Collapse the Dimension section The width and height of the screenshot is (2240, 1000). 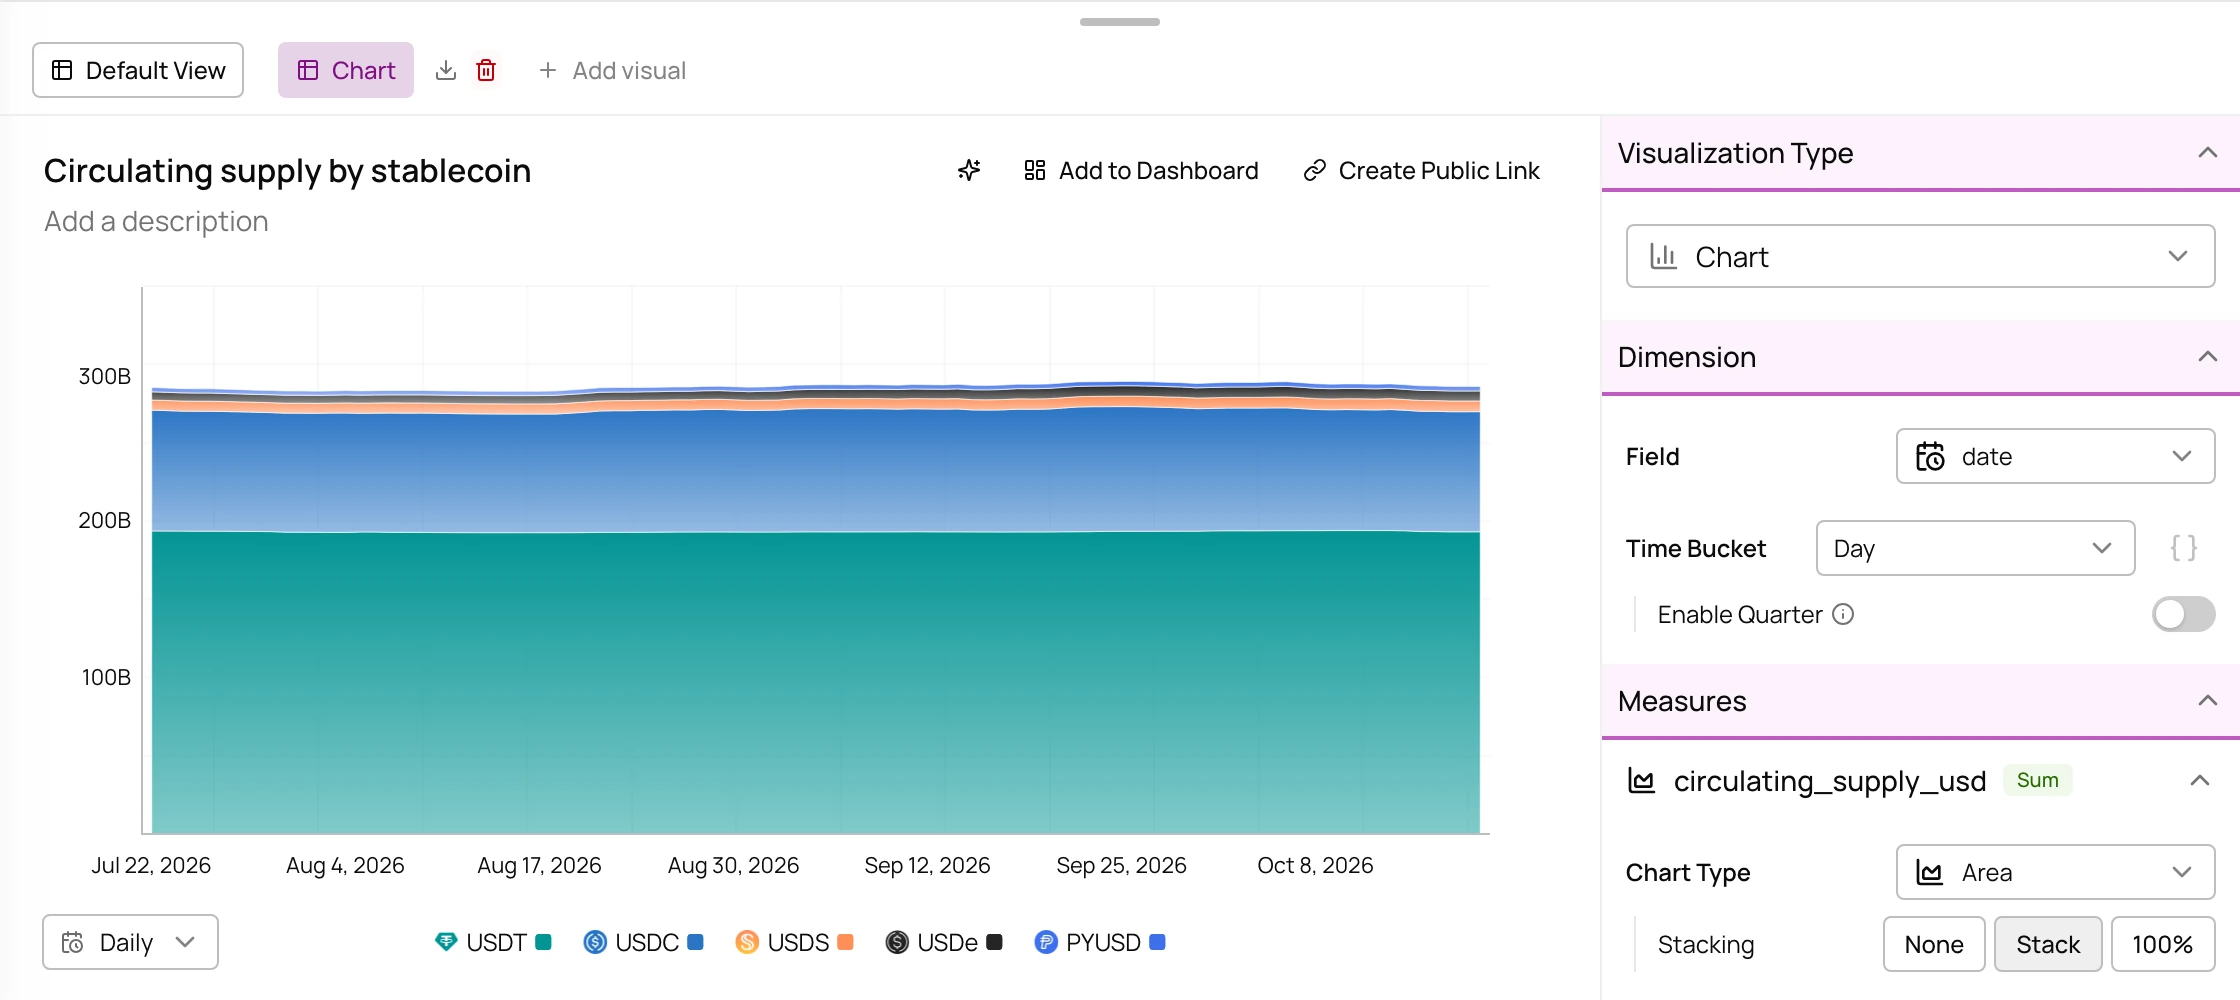(x=2208, y=357)
